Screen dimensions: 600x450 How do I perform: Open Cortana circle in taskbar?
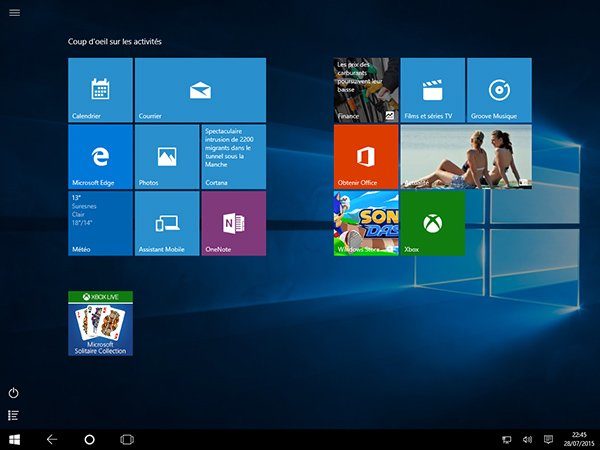coord(89,440)
